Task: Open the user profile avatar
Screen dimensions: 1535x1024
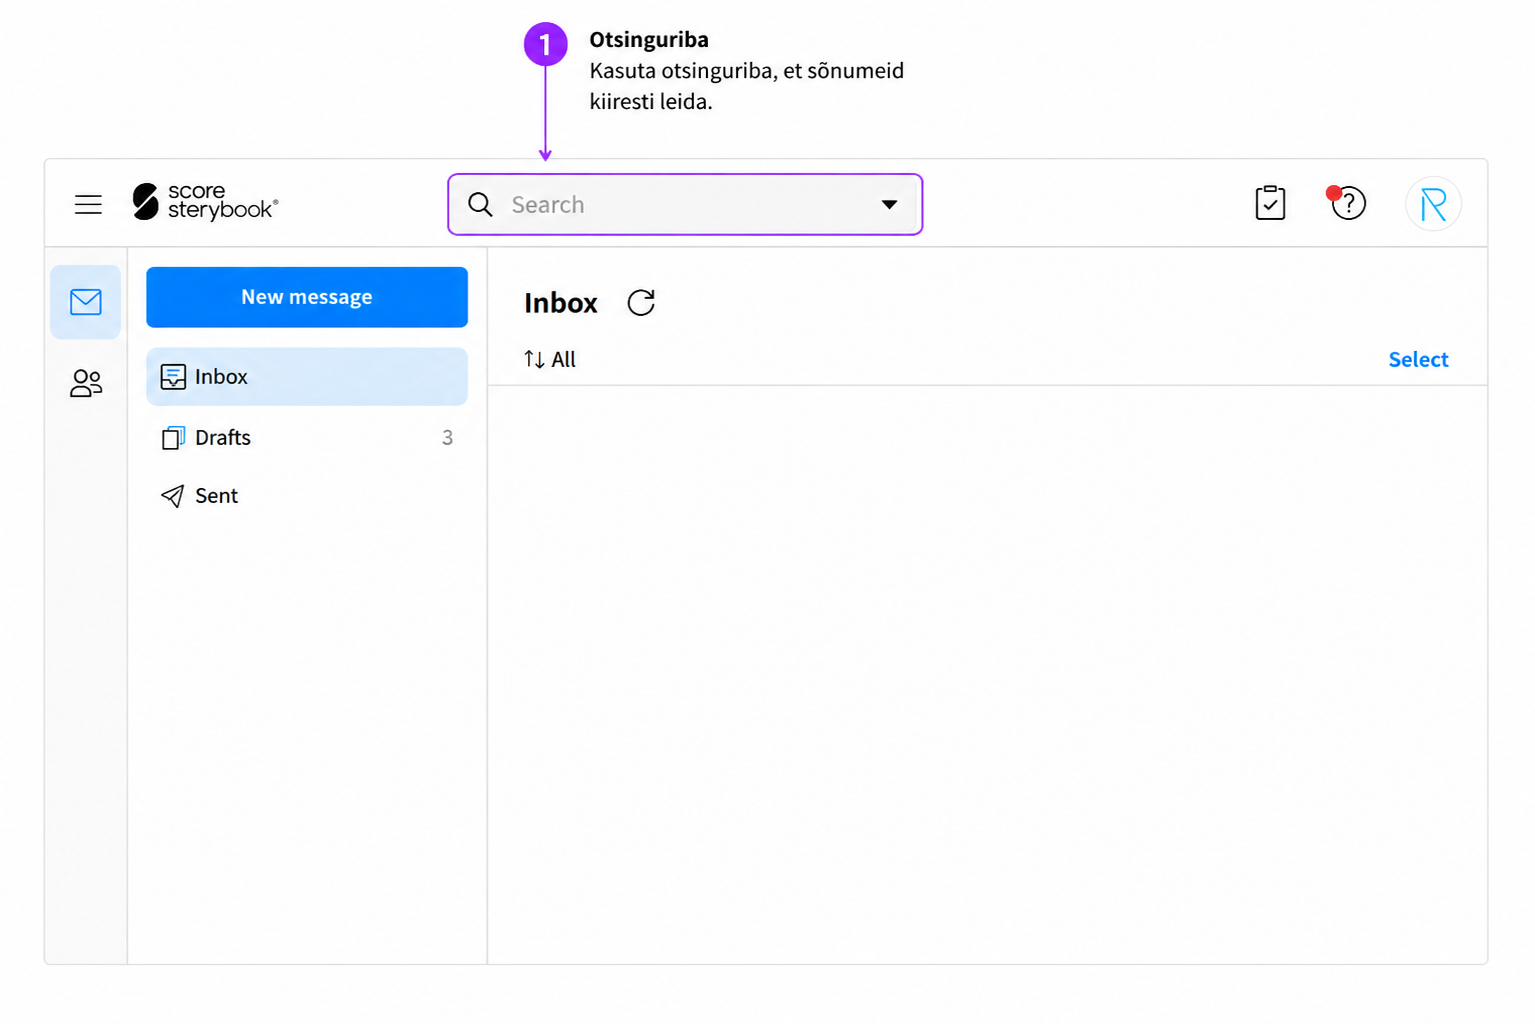Action: [1433, 204]
